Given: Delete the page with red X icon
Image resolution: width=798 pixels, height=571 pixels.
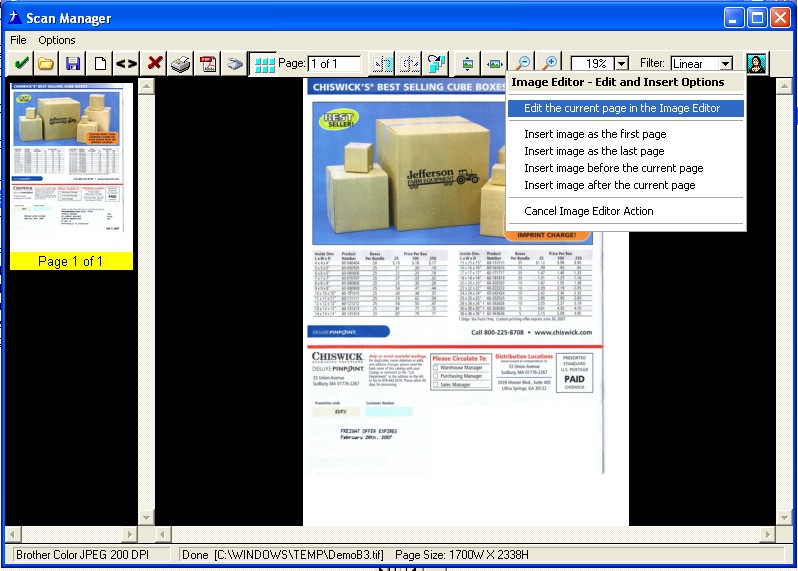Looking at the screenshot, I should click(x=155, y=63).
